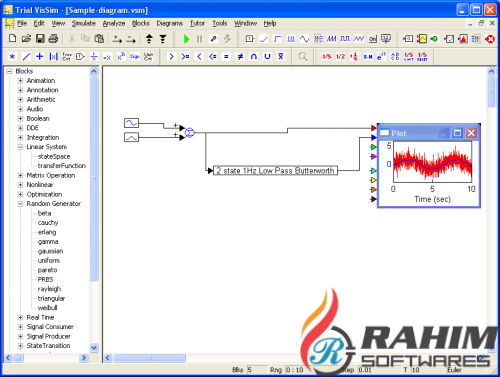
Task: Expand the Matrix Operation category
Action: tap(20, 175)
